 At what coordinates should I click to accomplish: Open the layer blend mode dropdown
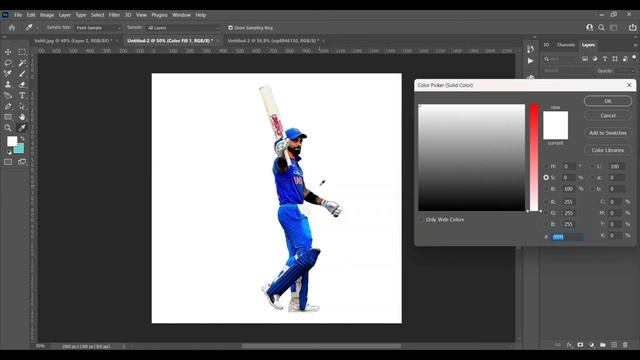tap(568, 71)
